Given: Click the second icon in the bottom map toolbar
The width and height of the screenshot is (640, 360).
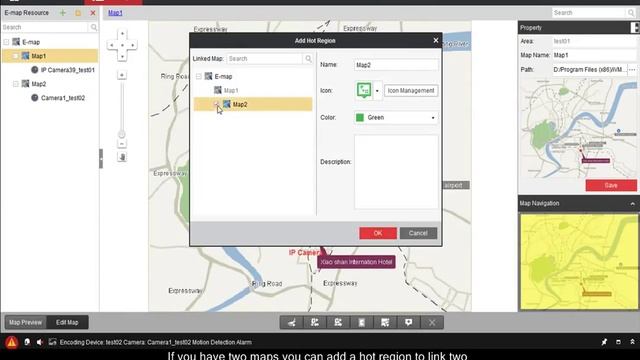Looking at the screenshot, I should point(315,322).
